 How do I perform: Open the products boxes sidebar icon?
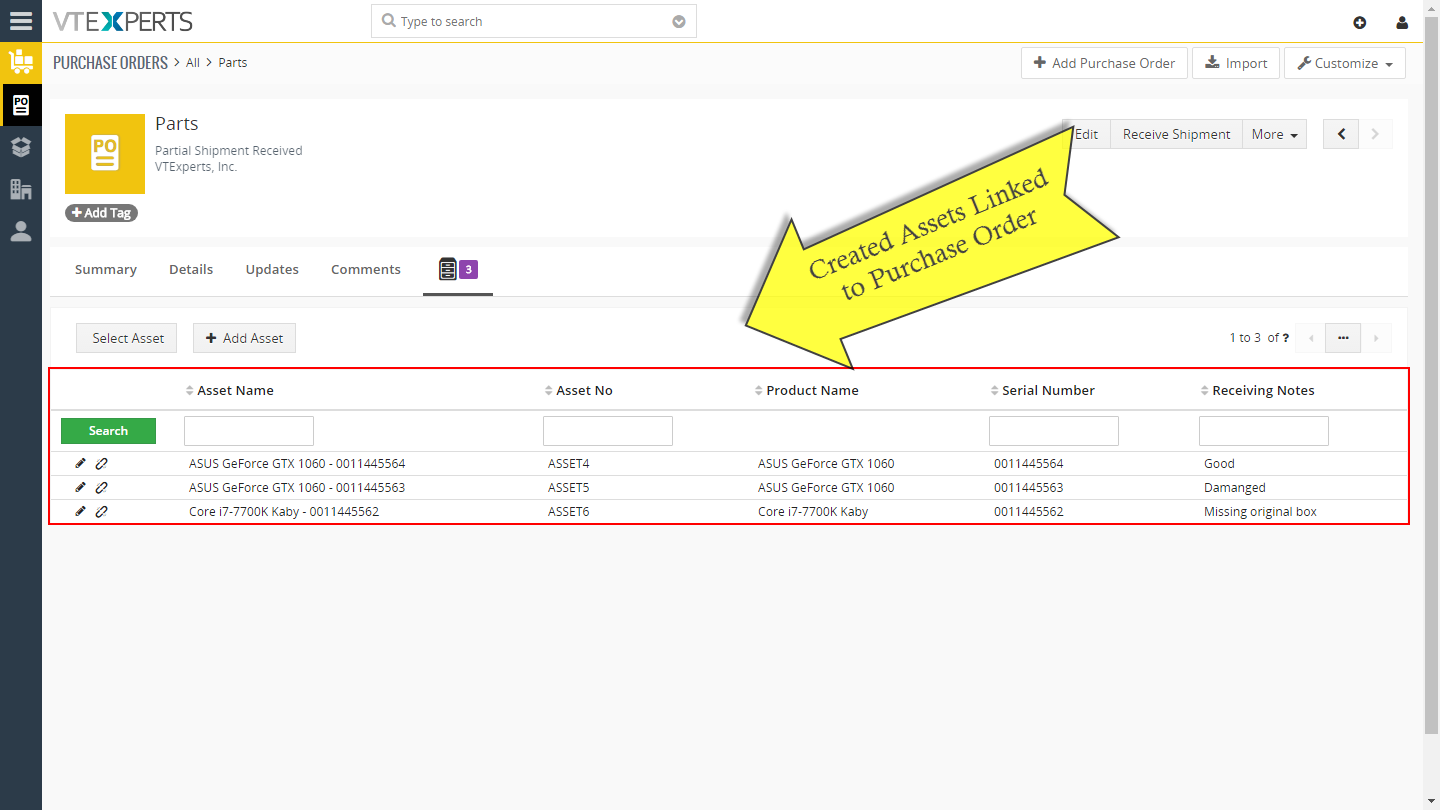[x=21, y=147]
